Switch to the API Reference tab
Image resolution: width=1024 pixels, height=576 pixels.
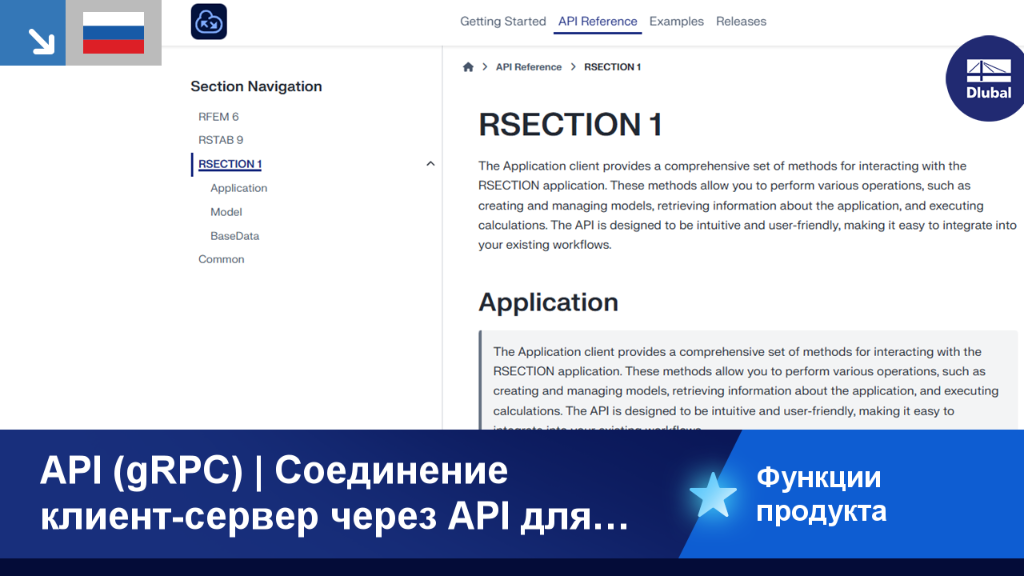(598, 22)
